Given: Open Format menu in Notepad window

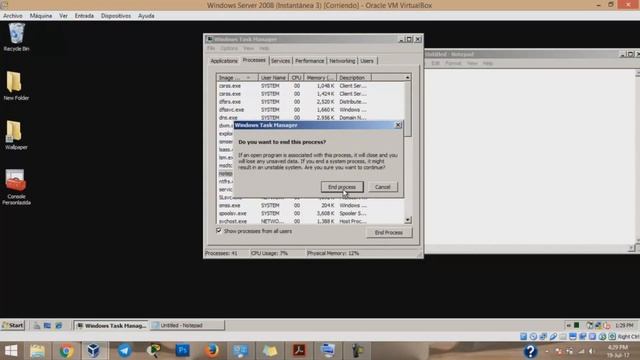Looking at the screenshot, I should 453,63.
